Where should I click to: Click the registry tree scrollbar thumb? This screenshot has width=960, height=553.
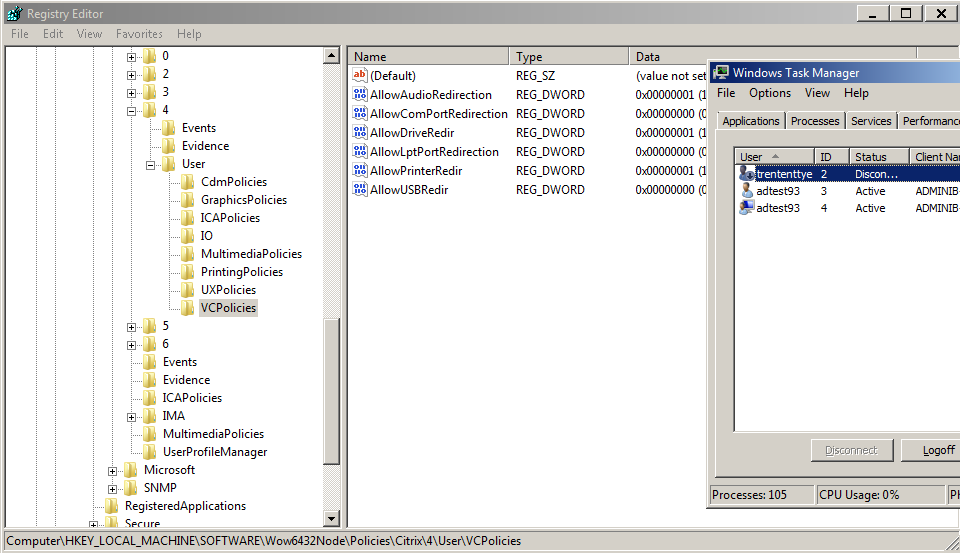pyautogui.click(x=331, y=391)
